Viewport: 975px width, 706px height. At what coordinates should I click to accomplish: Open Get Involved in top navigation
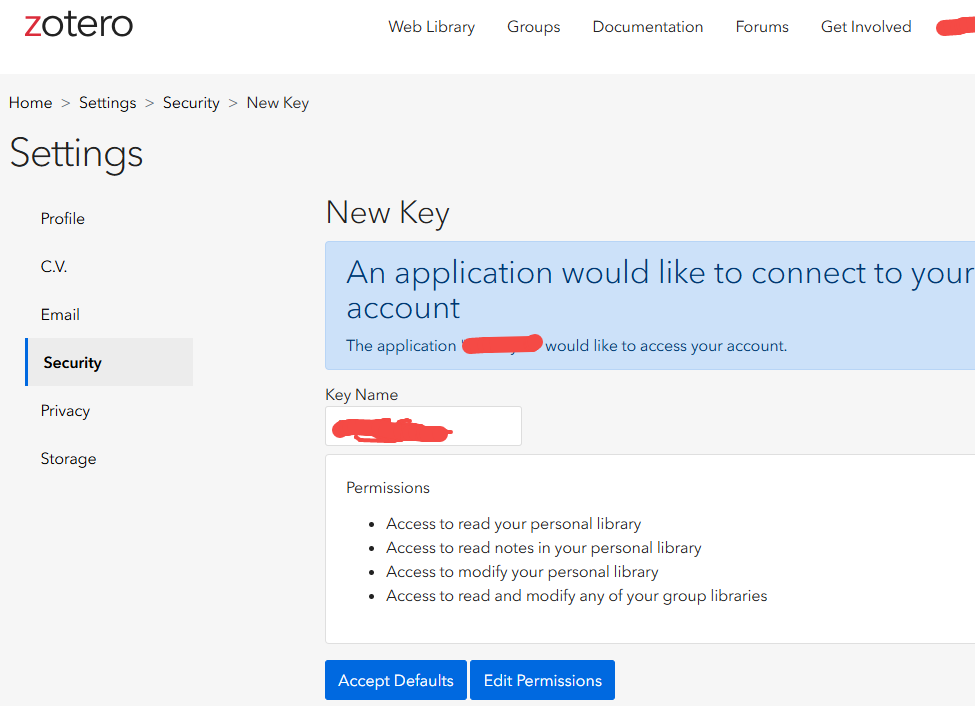point(866,27)
